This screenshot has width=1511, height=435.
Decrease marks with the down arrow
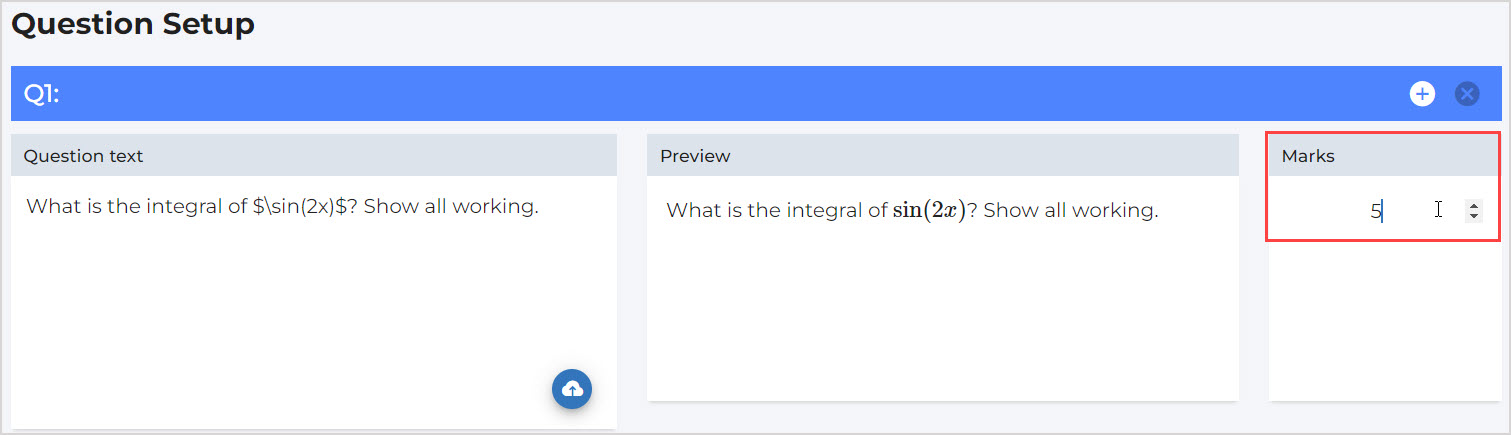pyautogui.click(x=1472, y=216)
